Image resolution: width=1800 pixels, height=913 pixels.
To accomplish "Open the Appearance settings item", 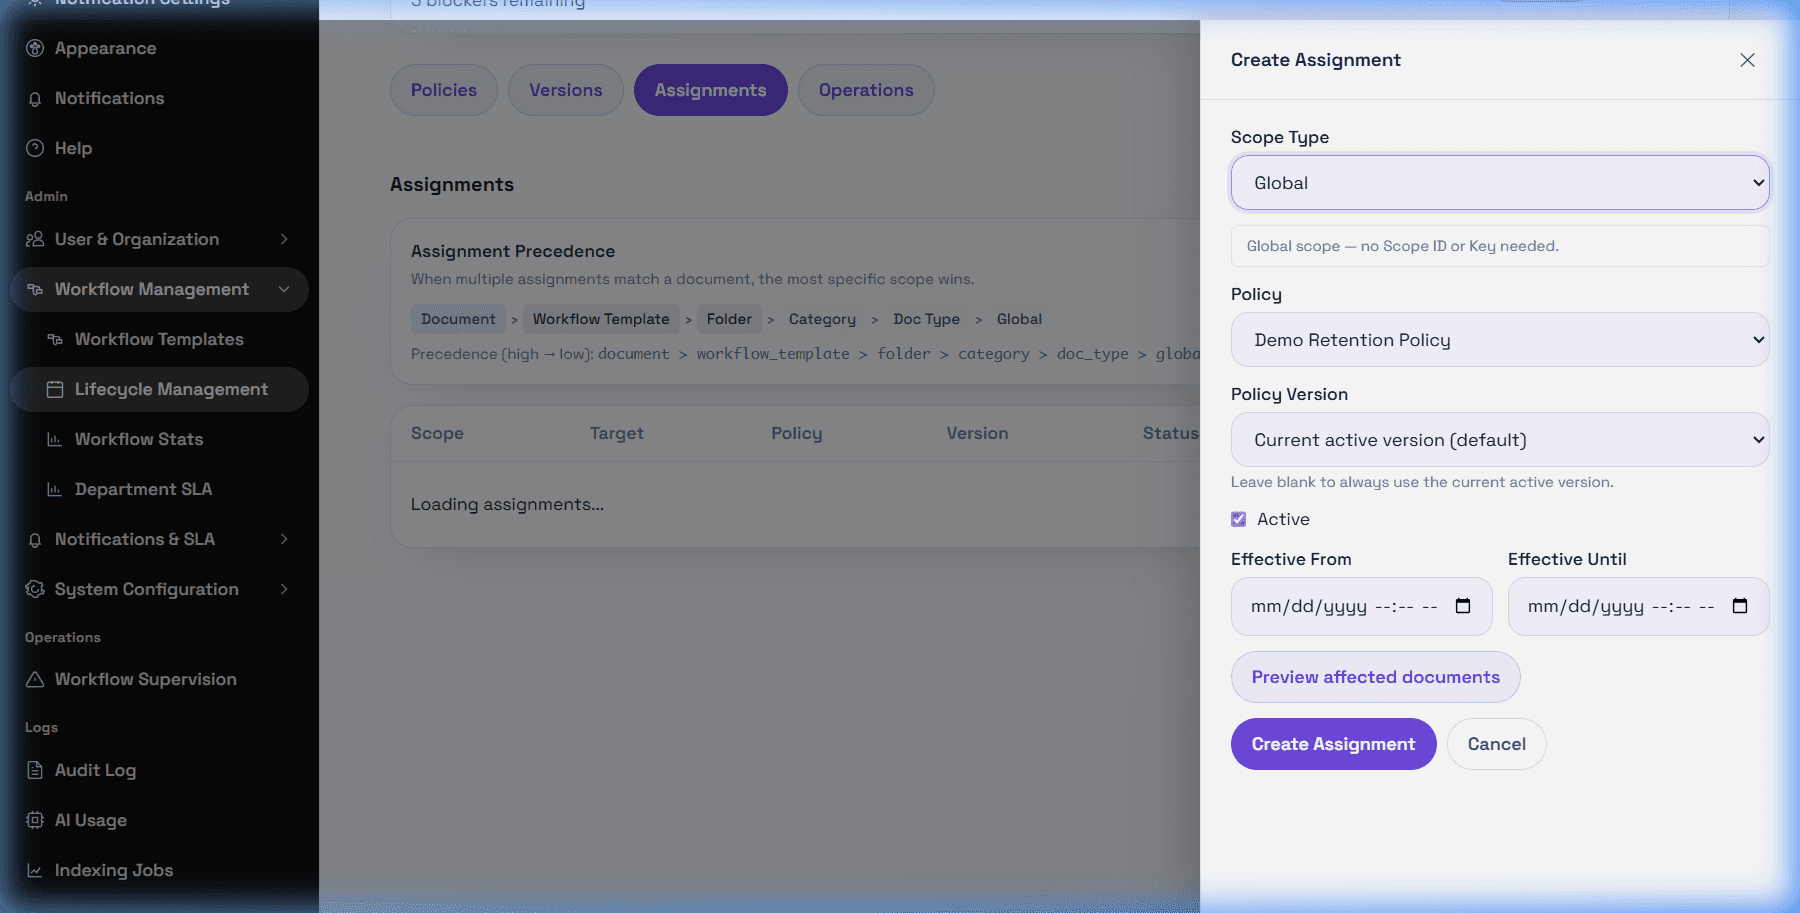I will 159,48.
